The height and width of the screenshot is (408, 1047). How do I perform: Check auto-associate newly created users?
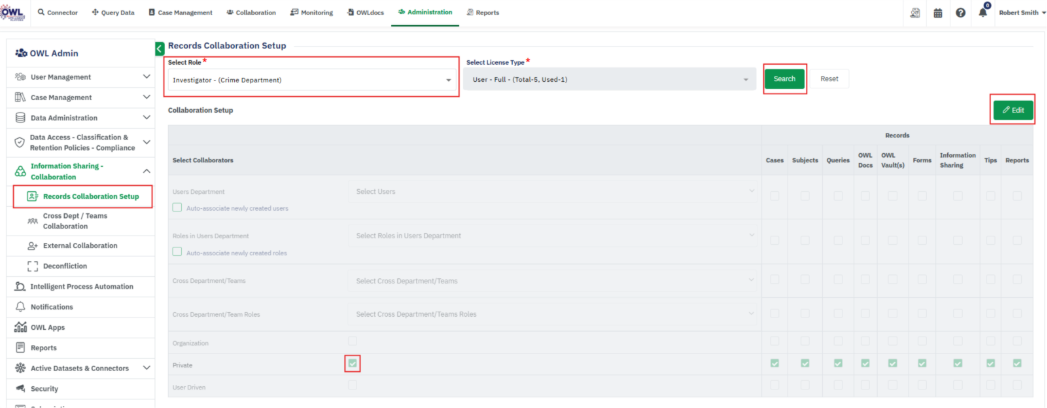pyautogui.click(x=177, y=208)
